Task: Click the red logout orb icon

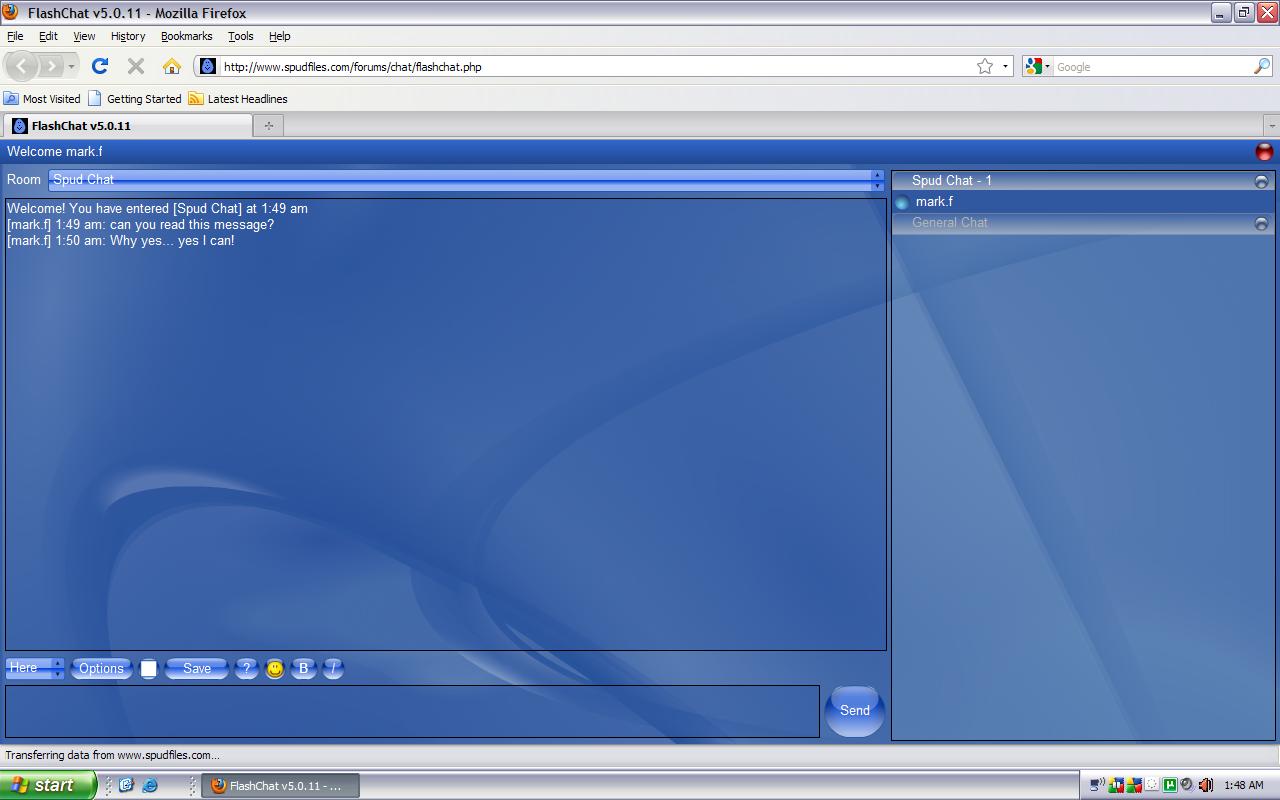Action: (x=1264, y=152)
